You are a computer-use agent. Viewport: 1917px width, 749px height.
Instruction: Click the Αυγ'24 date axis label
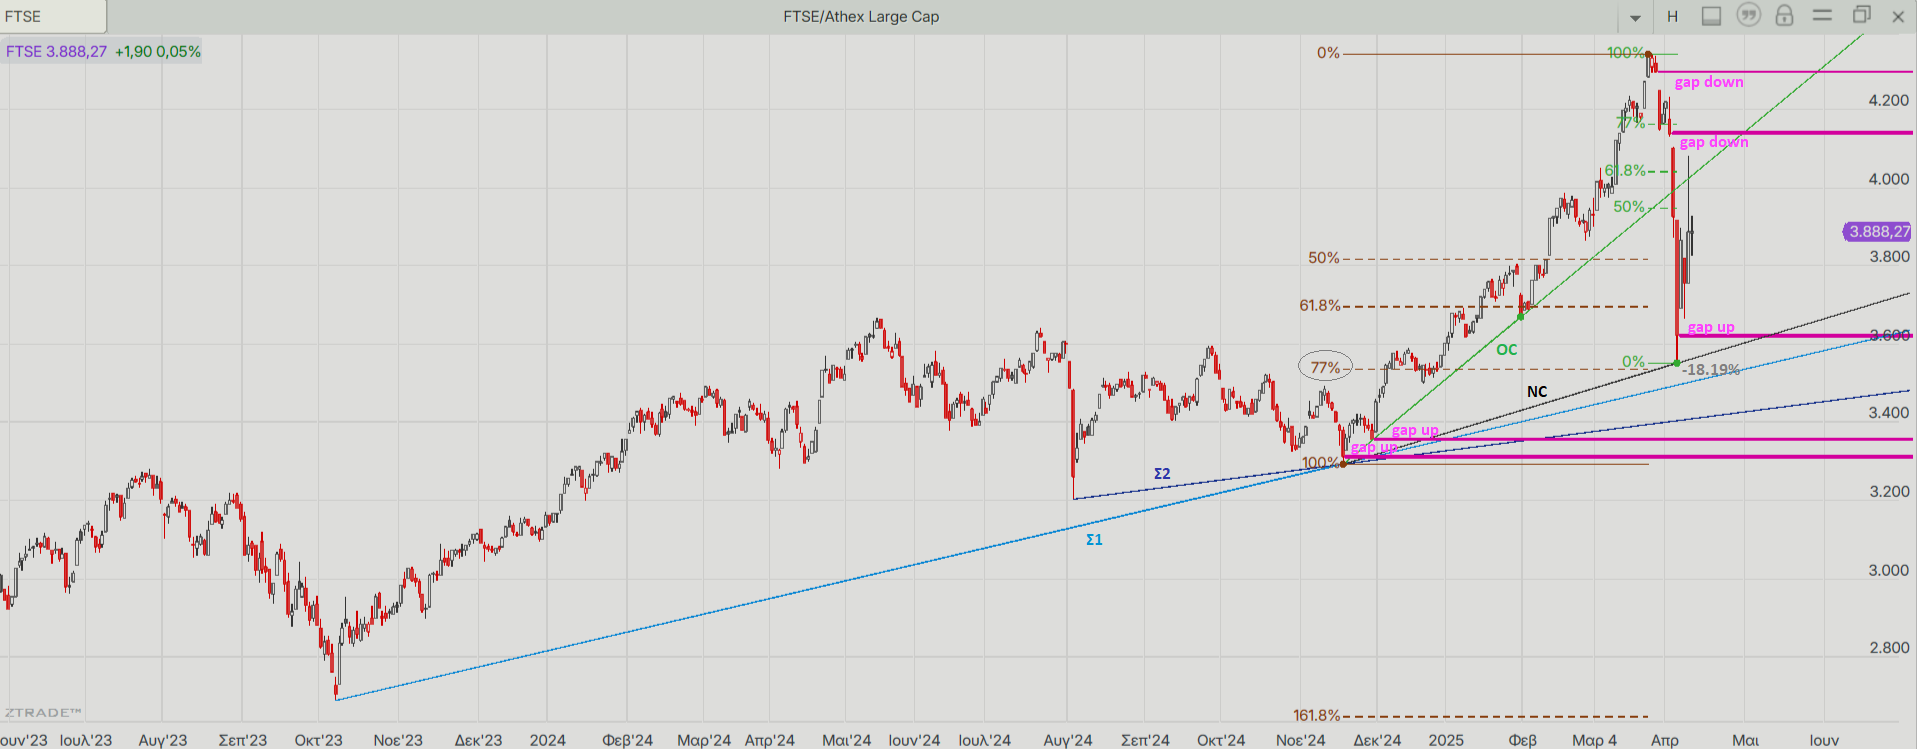click(x=1068, y=740)
